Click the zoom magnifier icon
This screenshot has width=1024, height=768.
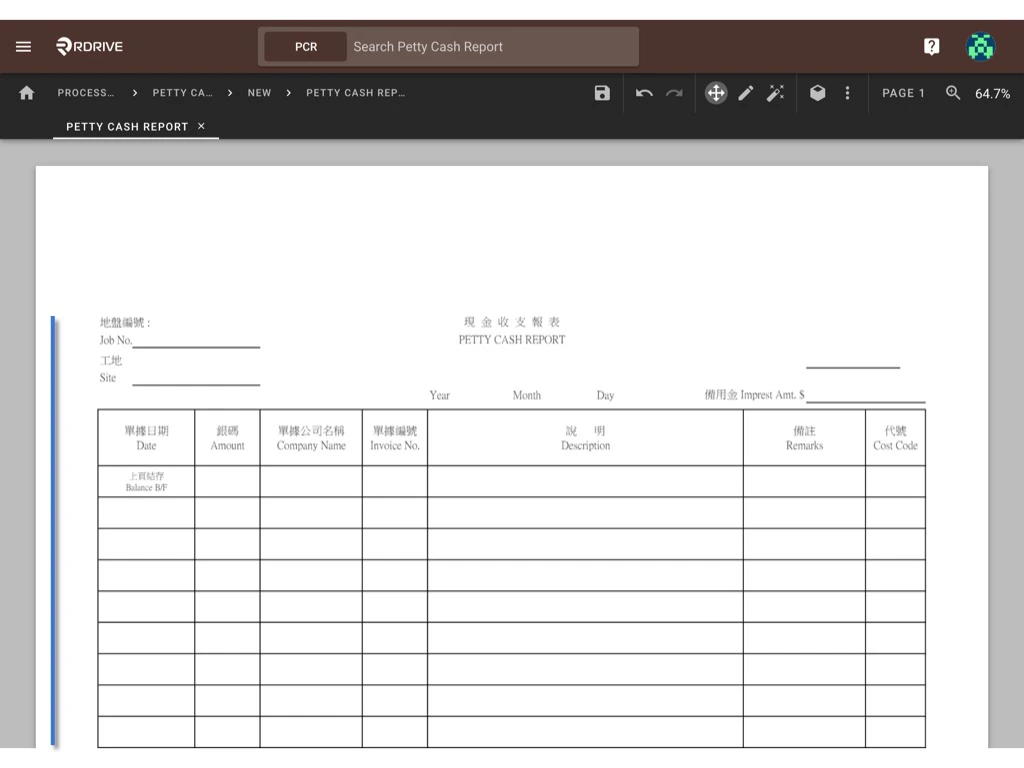point(951,93)
